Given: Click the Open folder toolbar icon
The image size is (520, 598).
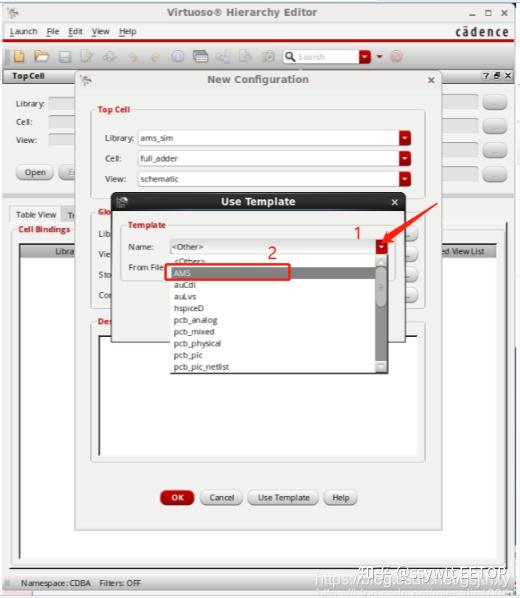Looking at the screenshot, I should click(x=41, y=56).
